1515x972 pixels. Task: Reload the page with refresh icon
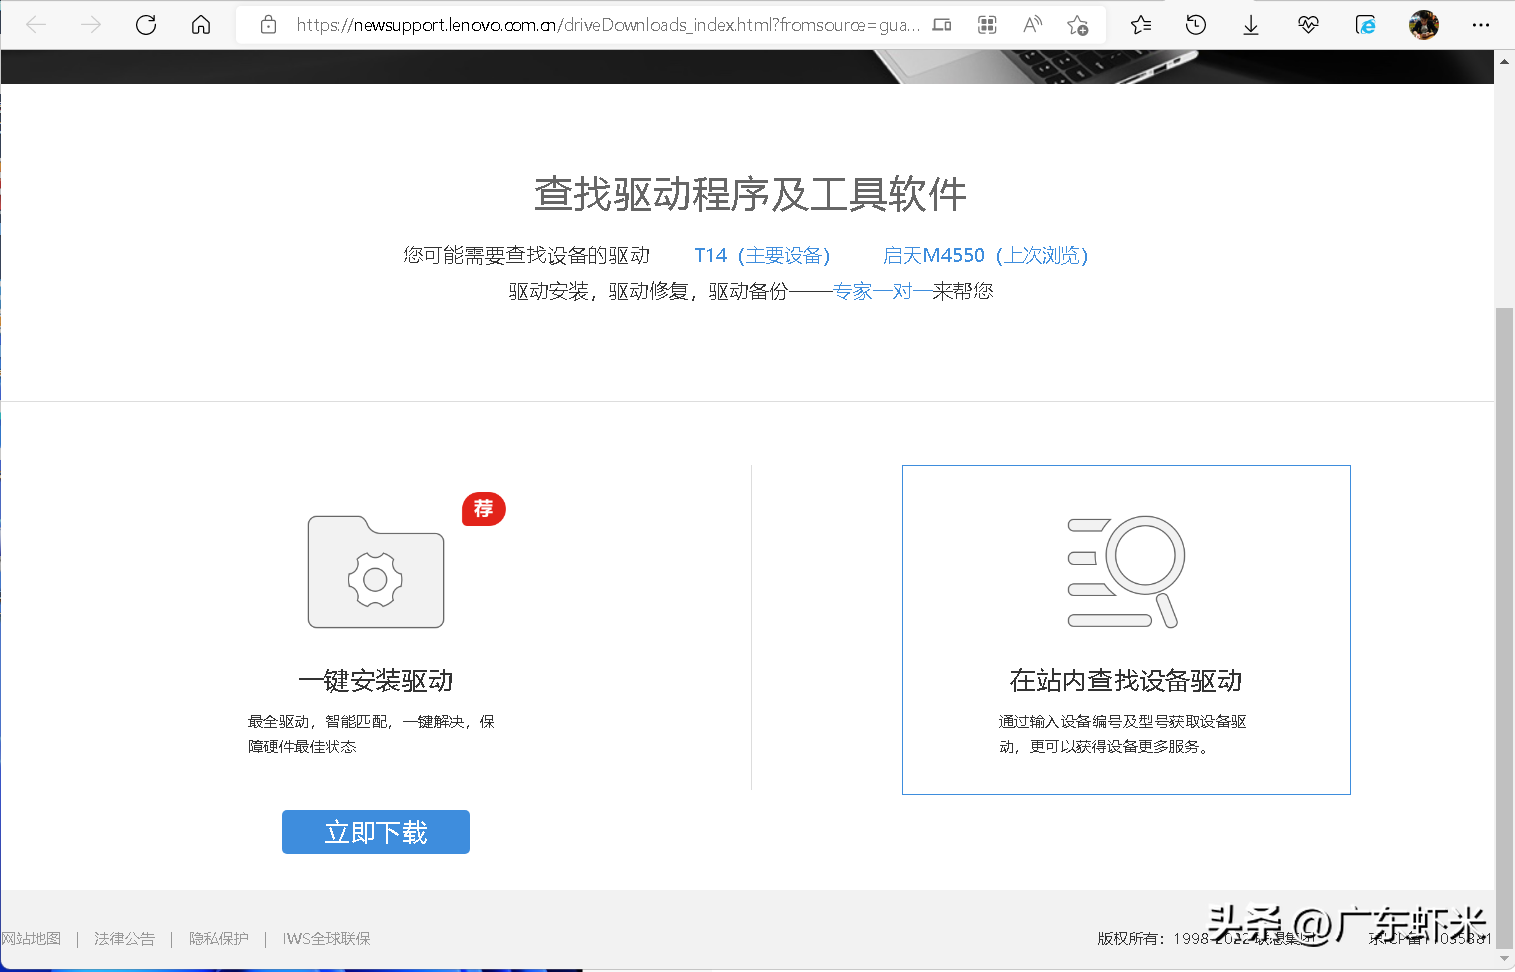(146, 25)
